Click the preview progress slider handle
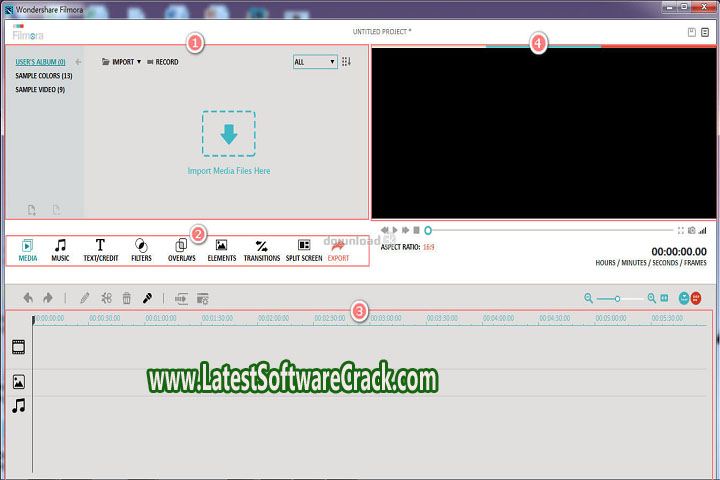720x480 pixels. click(x=428, y=230)
